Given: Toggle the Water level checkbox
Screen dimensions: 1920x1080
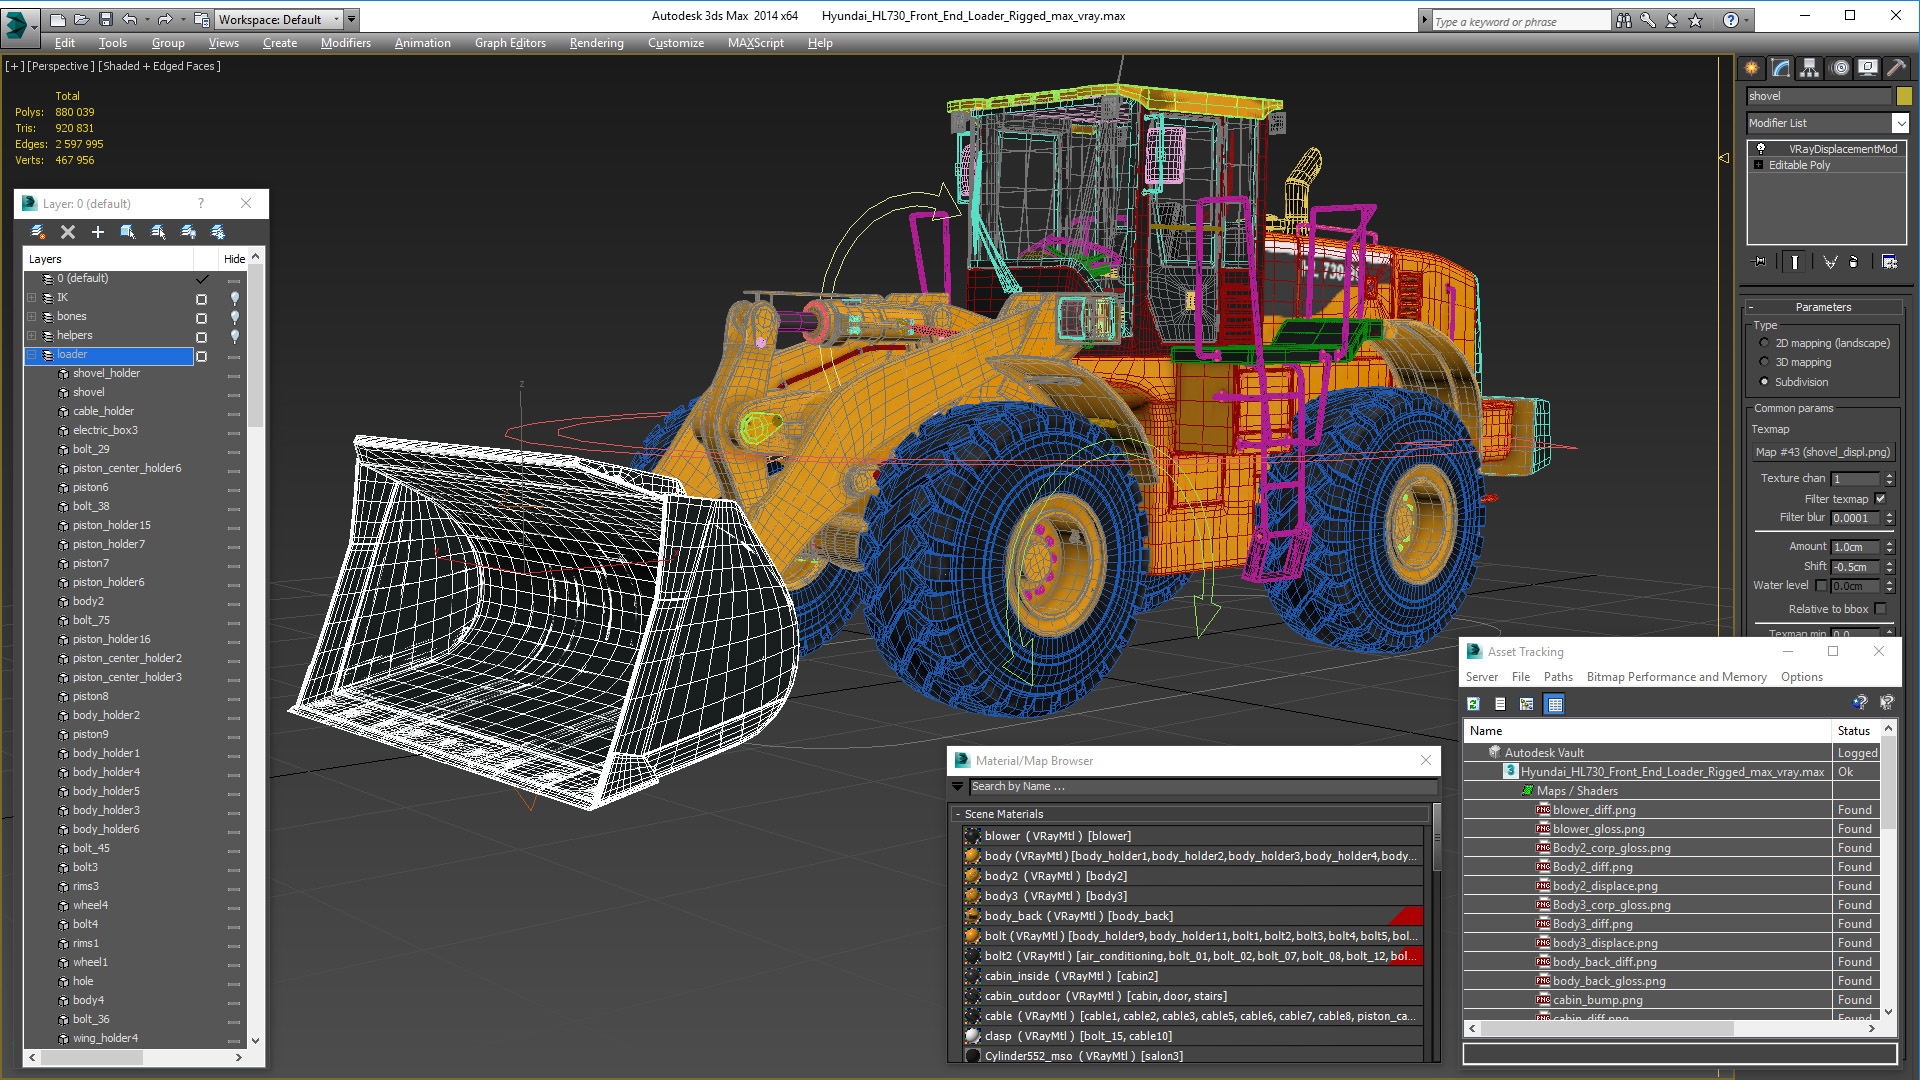Looking at the screenshot, I should 1821,586.
